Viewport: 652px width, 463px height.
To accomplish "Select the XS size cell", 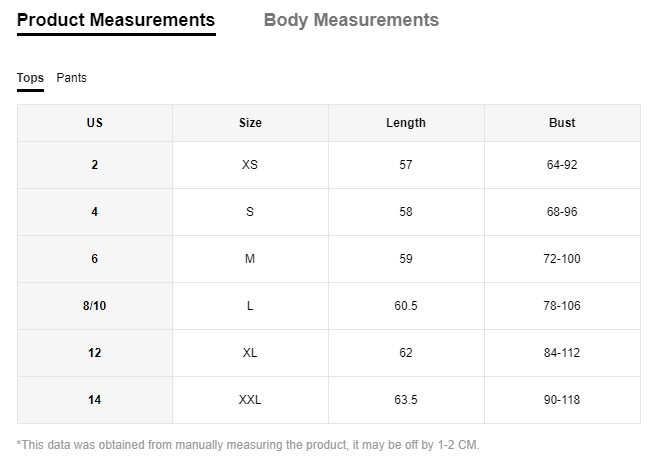I will [x=250, y=165].
